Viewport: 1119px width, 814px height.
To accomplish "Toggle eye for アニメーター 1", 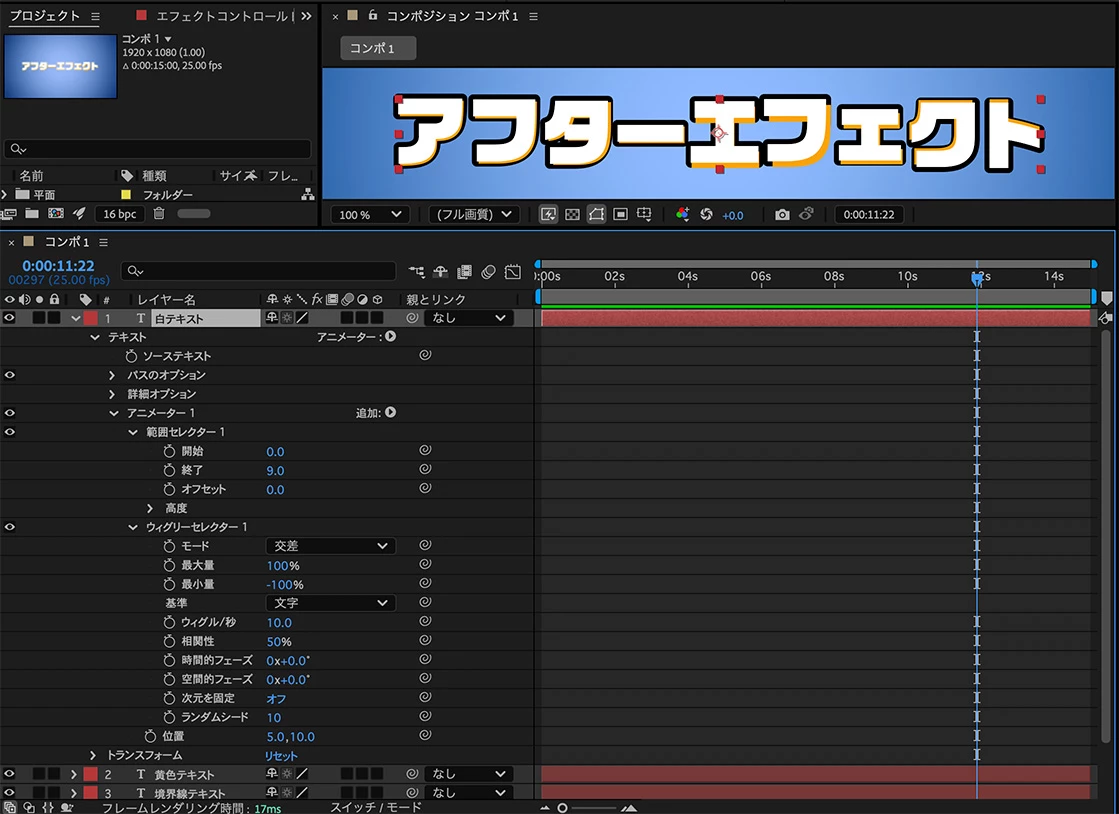I will point(9,412).
